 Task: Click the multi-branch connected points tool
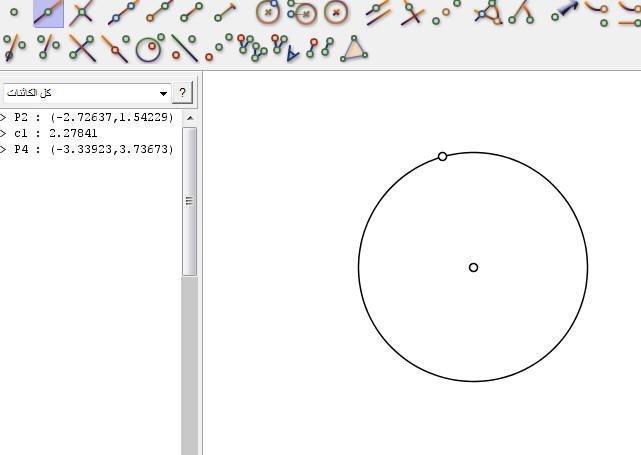[252, 47]
